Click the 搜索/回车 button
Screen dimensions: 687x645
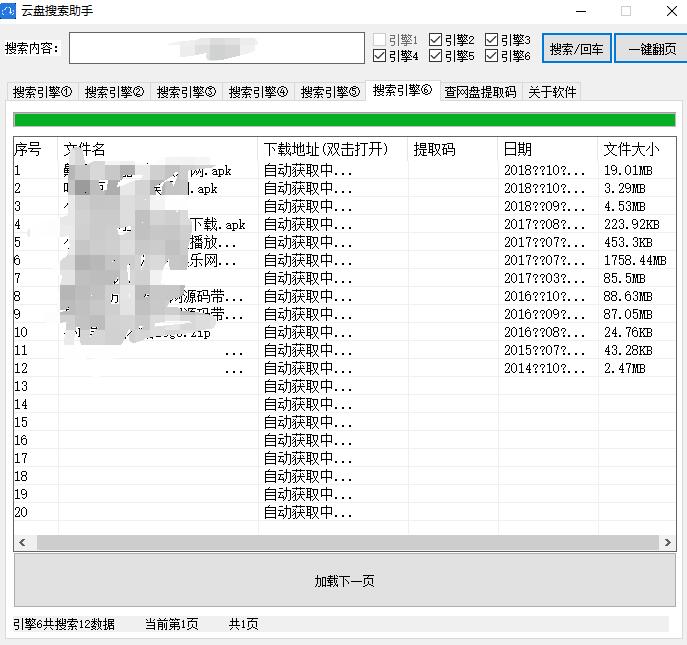pyautogui.click(x=577, y=49)
